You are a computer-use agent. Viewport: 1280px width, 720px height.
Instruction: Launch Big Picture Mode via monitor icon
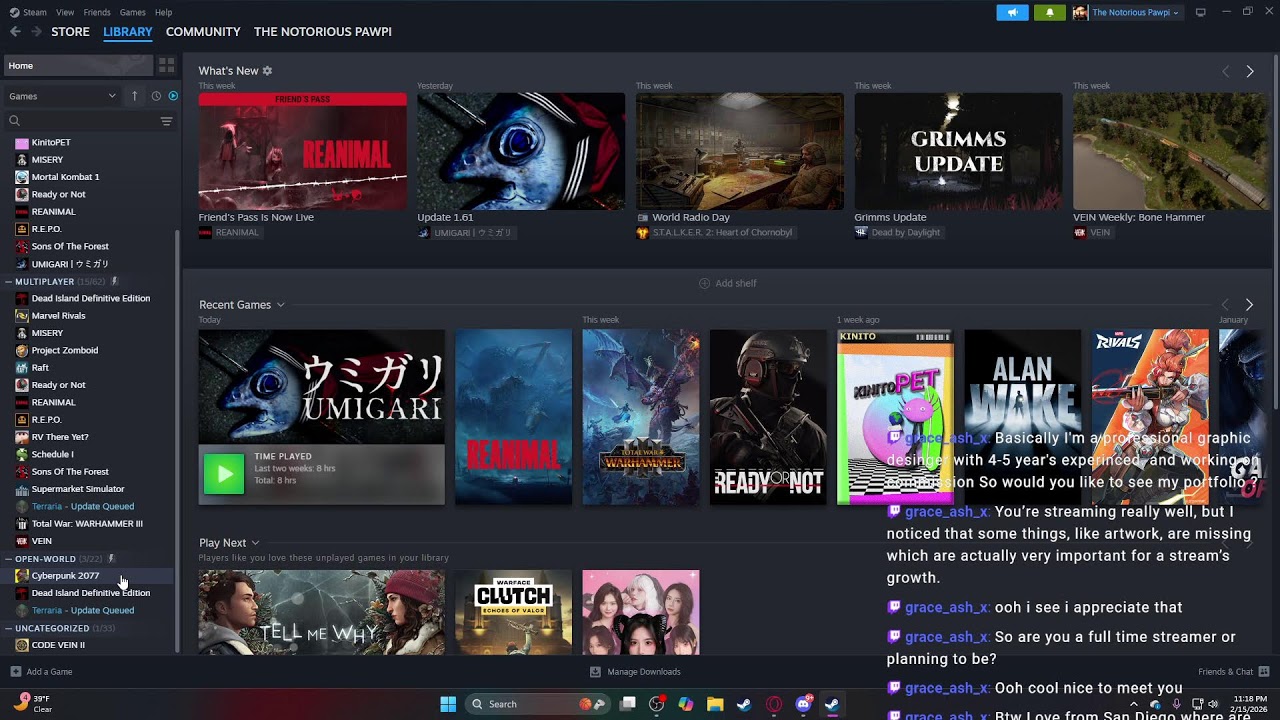point(1201,12)
